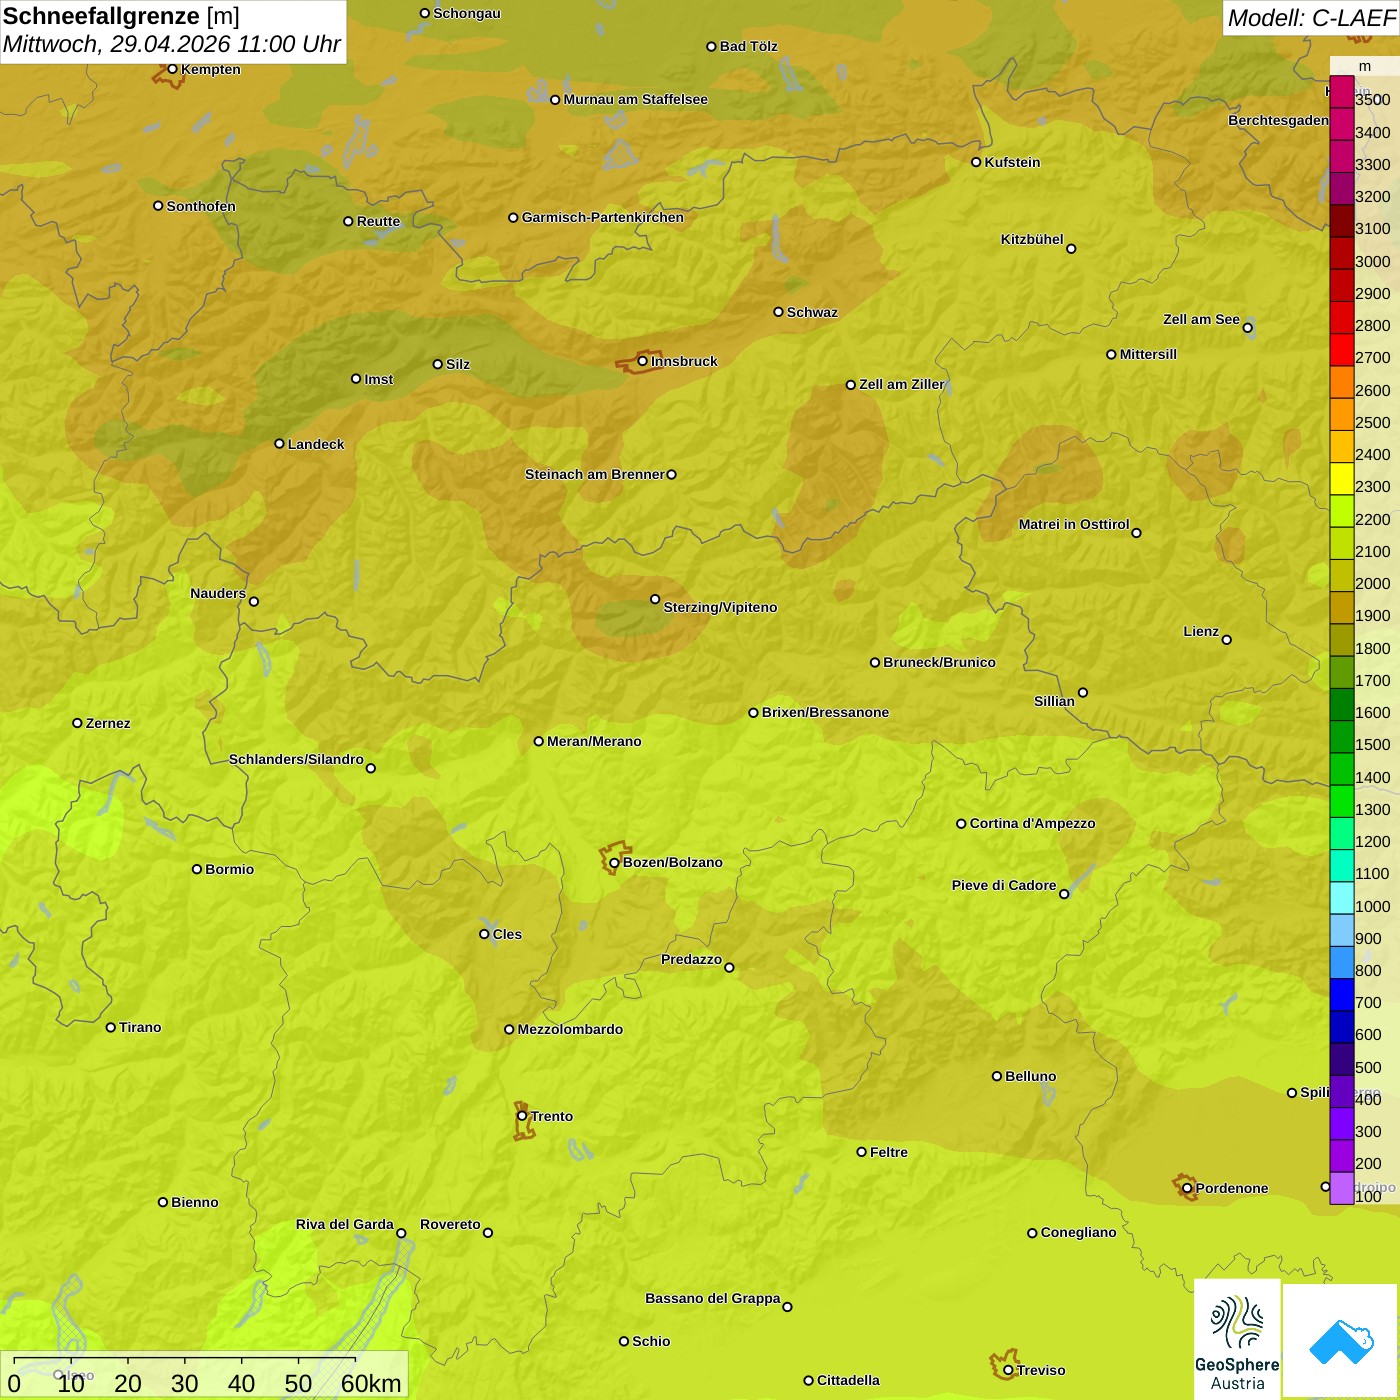Screen dimensions: 1400x1400
Task: Click the 'Landeck' label
Action: (316, 444)
